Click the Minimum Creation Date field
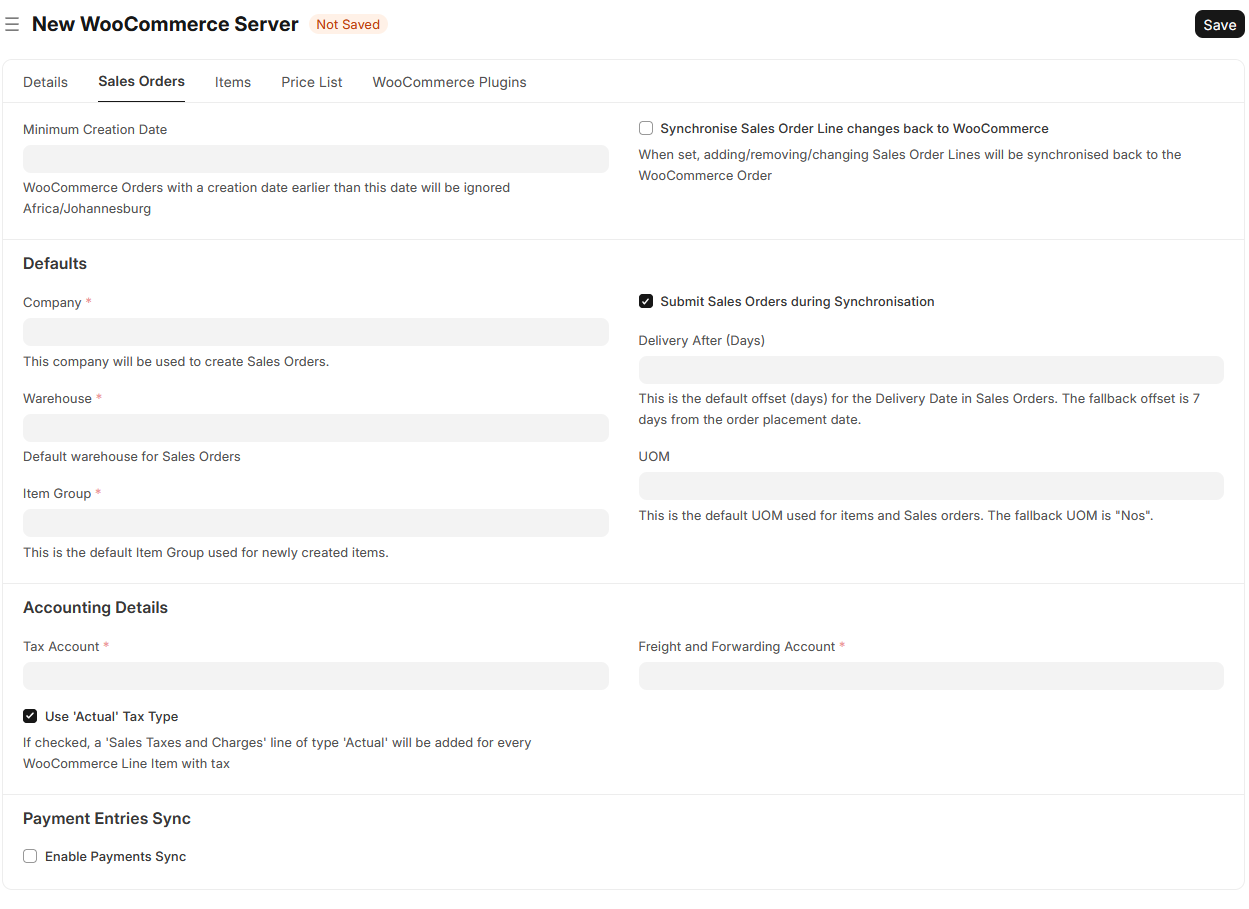This screenshot has width=1249, height=909. point(315,159)
